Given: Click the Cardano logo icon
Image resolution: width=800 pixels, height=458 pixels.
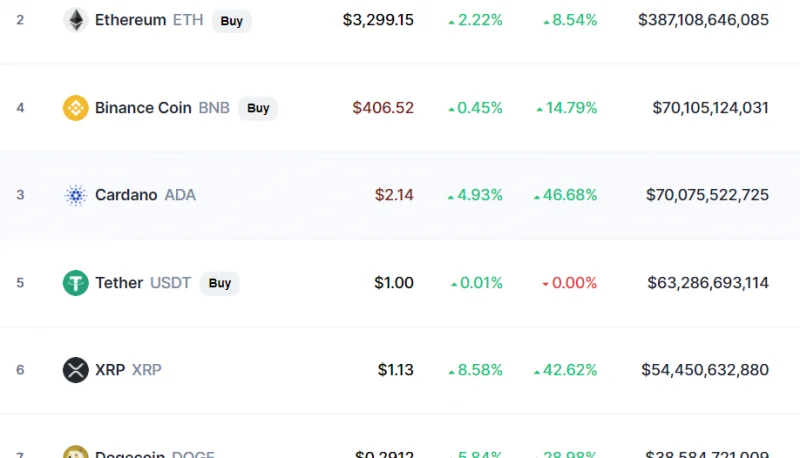Looking at the screenshot, I should click(x=76, y=195).
